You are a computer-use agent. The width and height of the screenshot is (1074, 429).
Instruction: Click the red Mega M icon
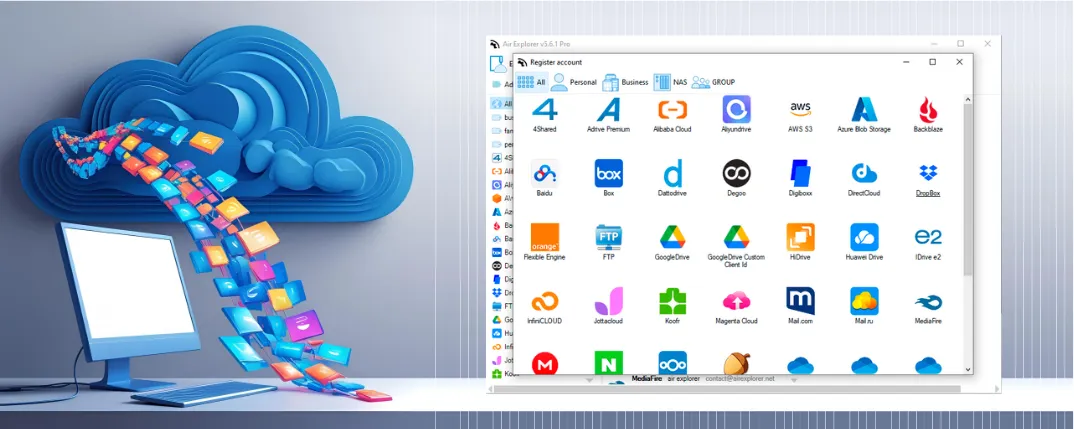point(545,364)
